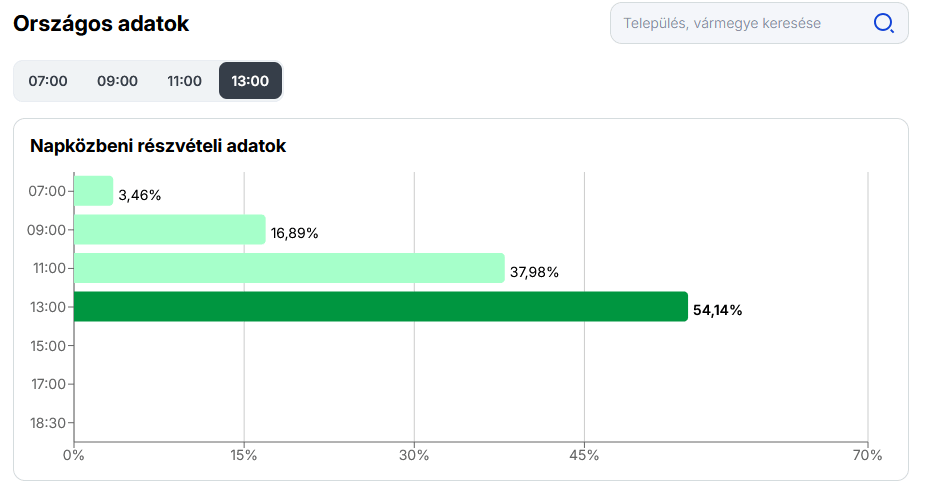Click the search magnifier icon
The width and height of the screenshot is (925, 487).
(x=883, y=23)
